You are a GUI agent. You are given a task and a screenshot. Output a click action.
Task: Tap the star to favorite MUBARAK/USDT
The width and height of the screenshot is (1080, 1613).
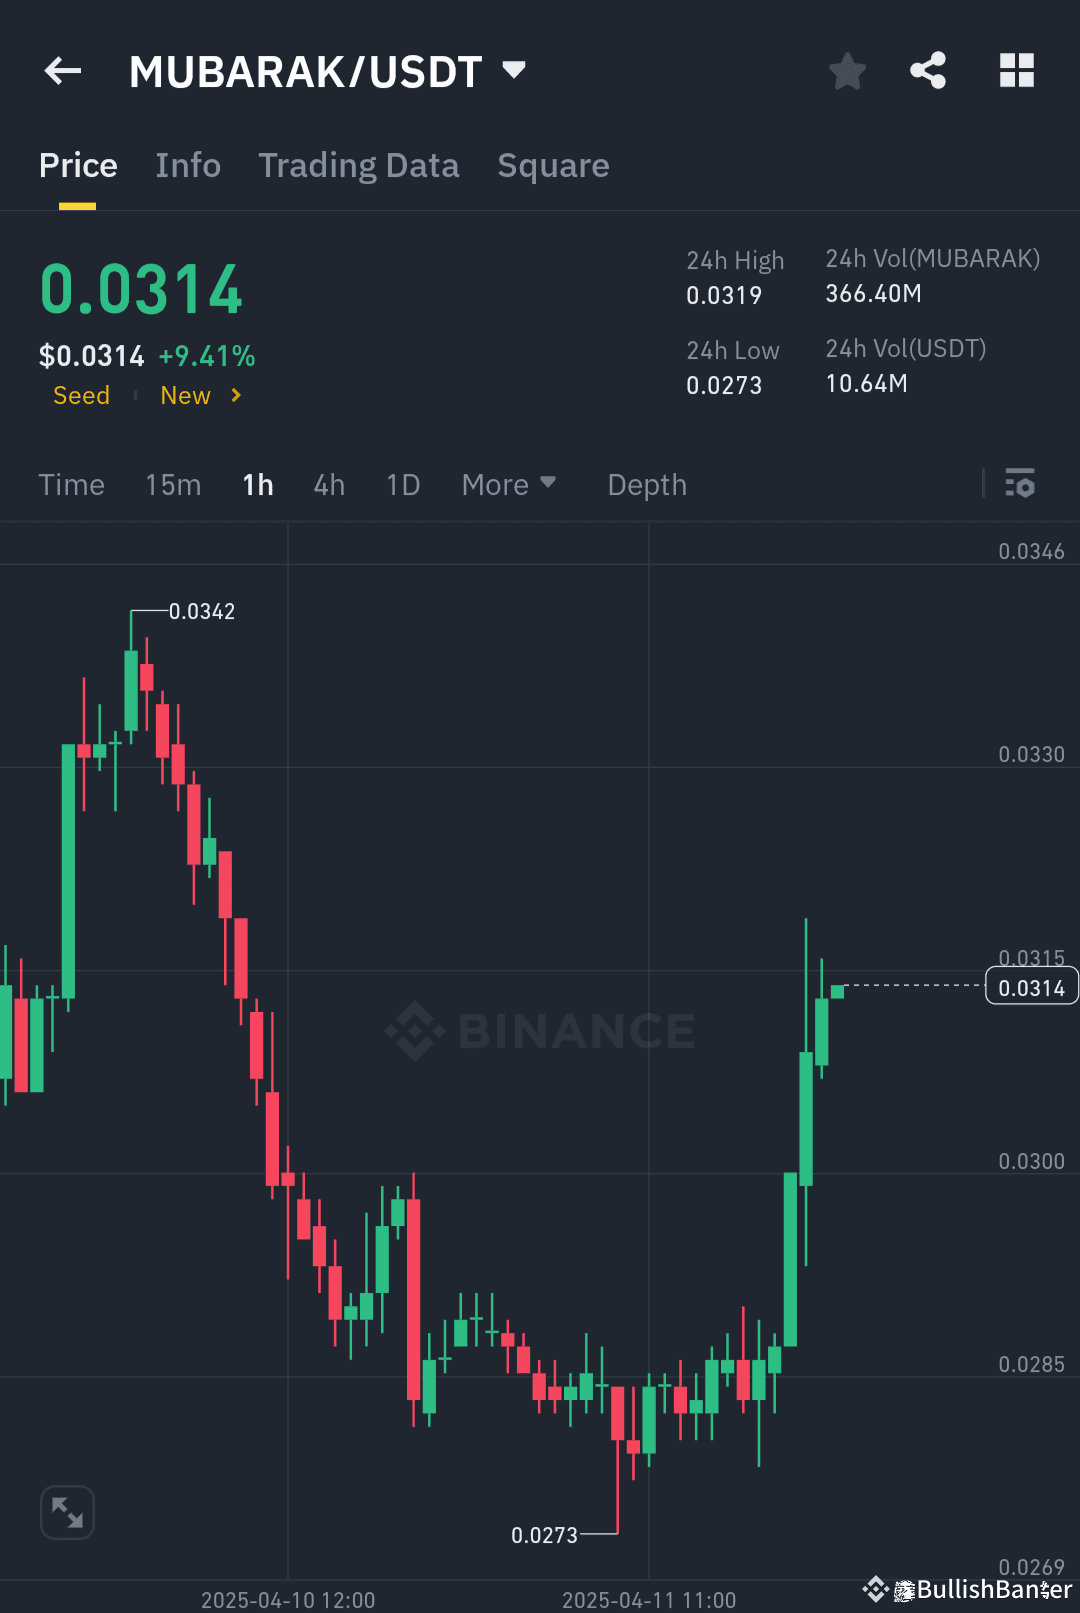[x=847, y=70]
